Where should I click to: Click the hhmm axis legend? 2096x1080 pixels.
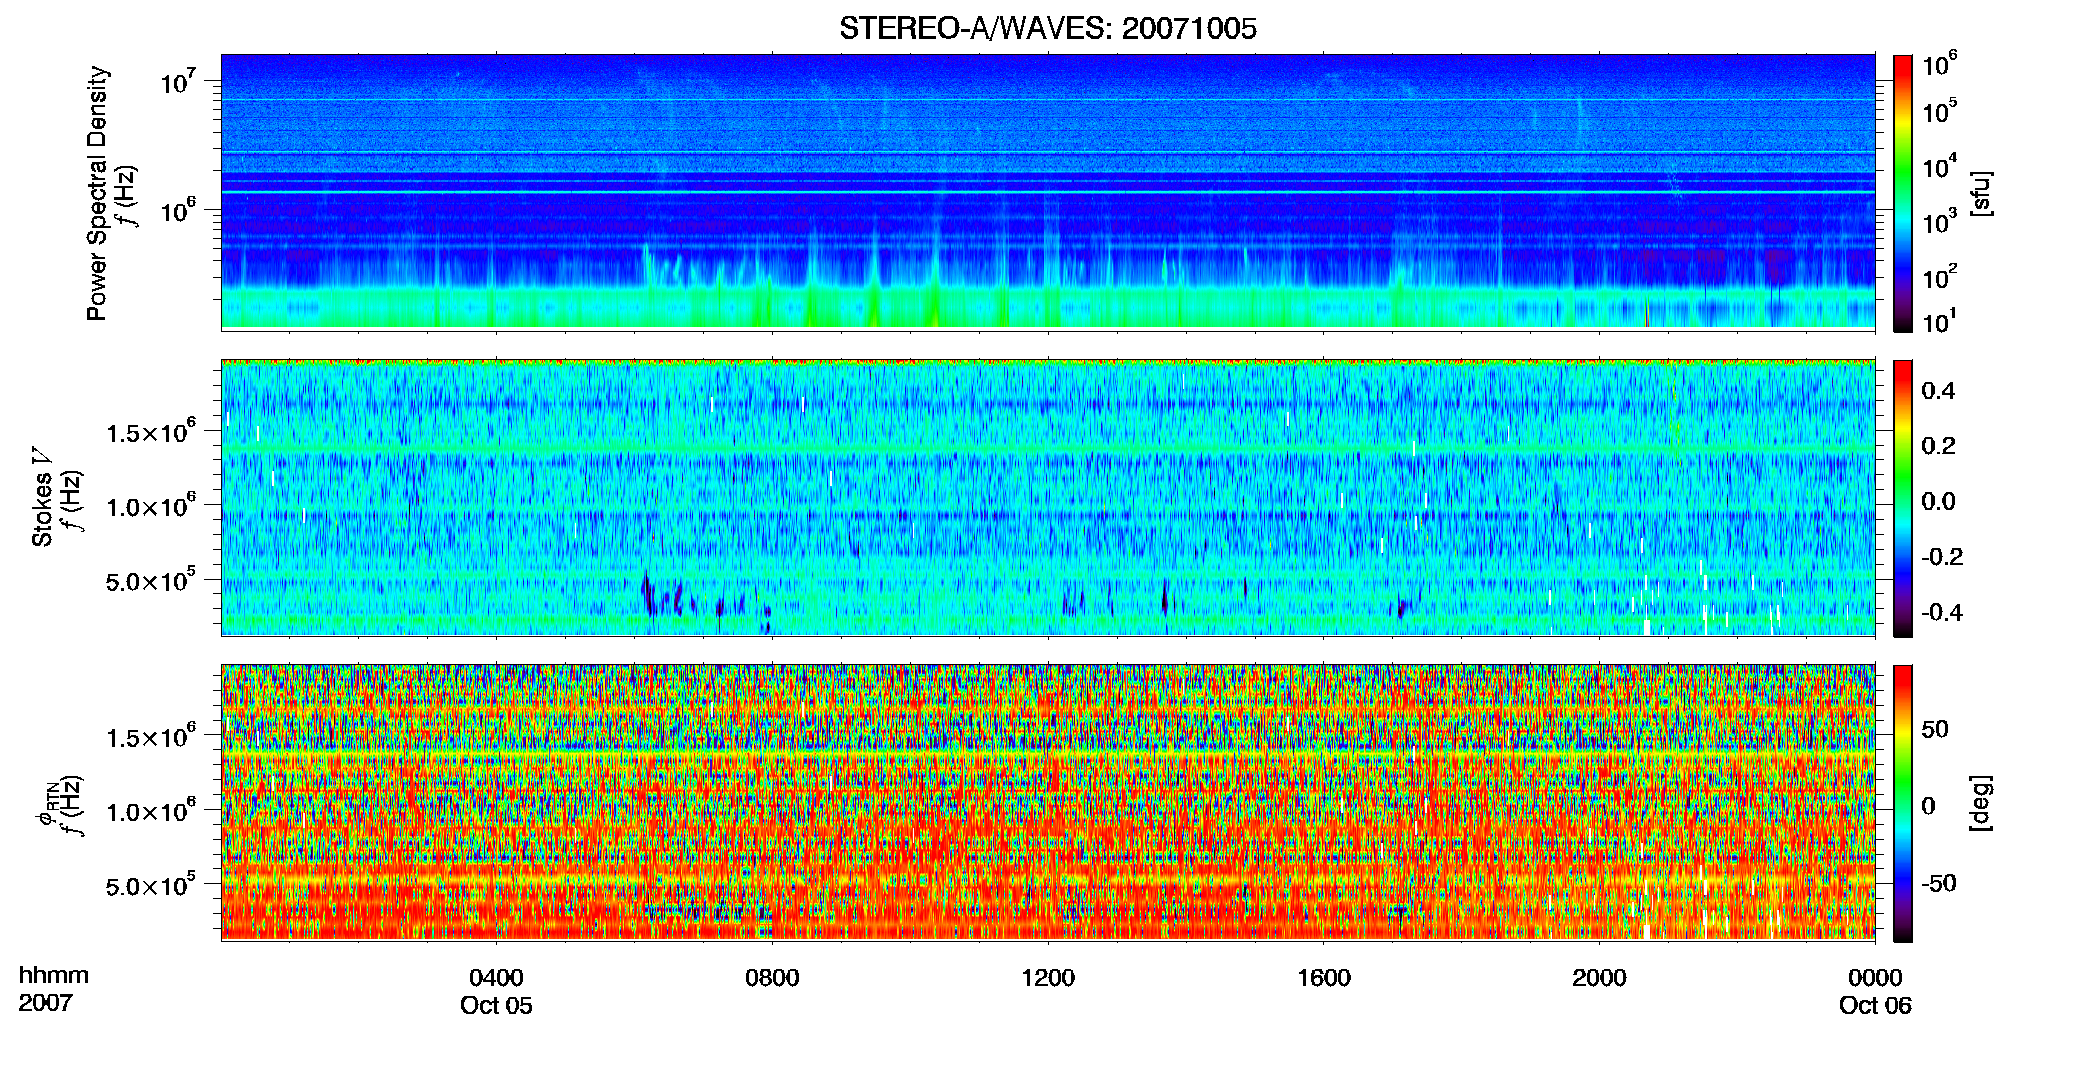point(54,976)
